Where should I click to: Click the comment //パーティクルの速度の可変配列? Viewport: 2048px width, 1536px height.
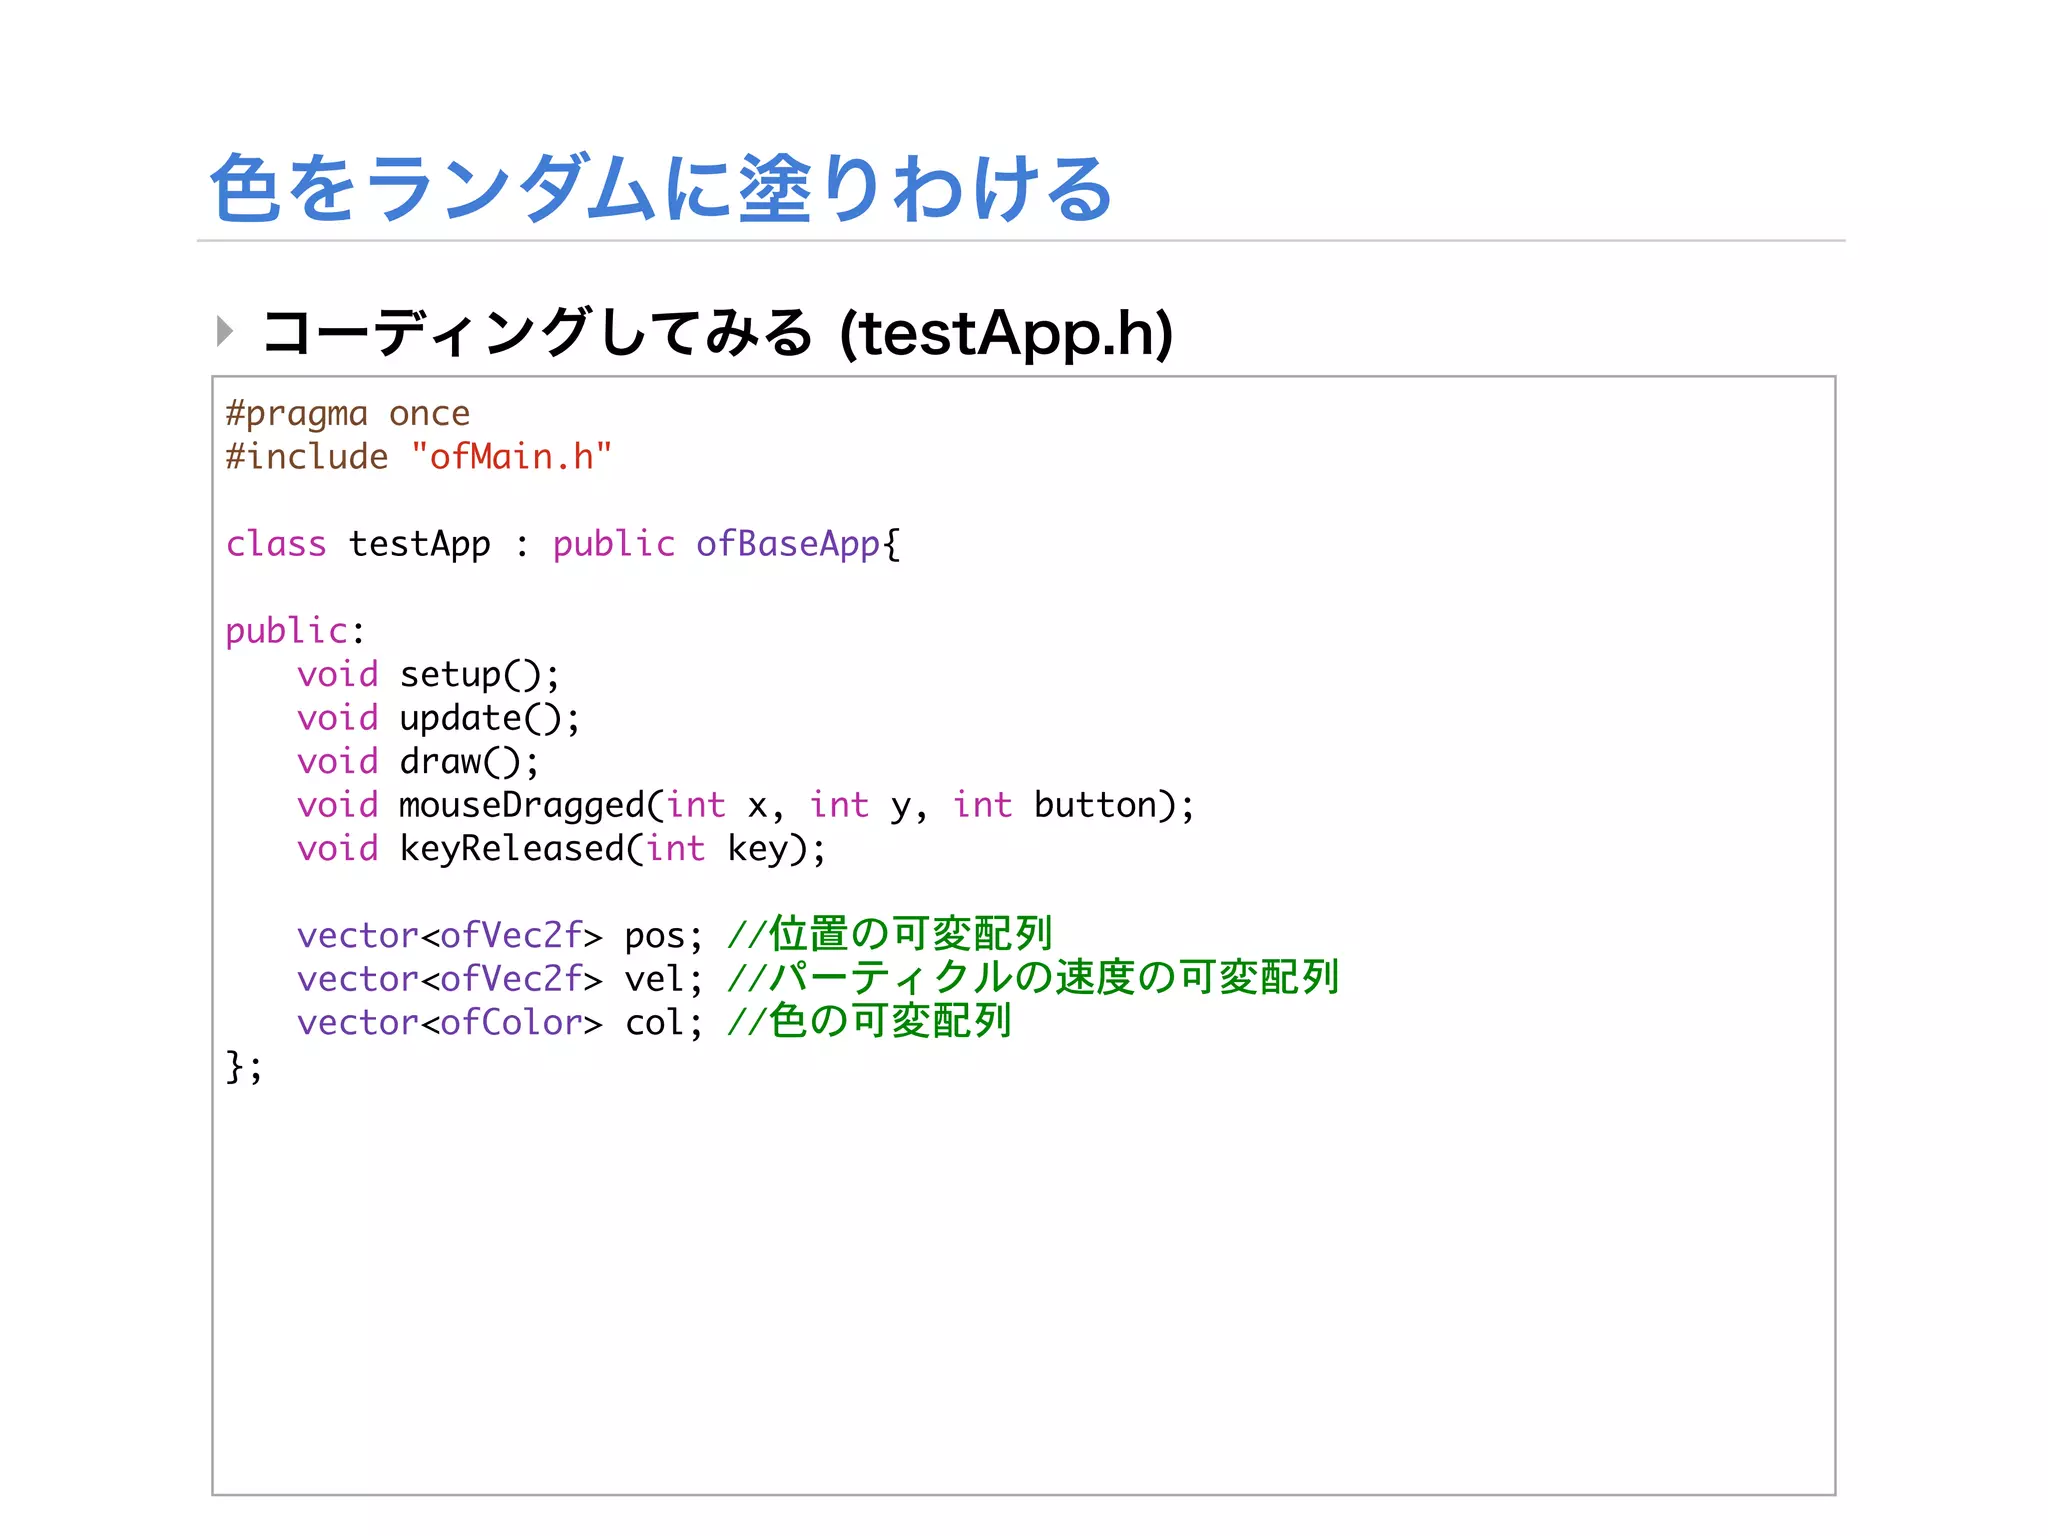[1033, 977]
